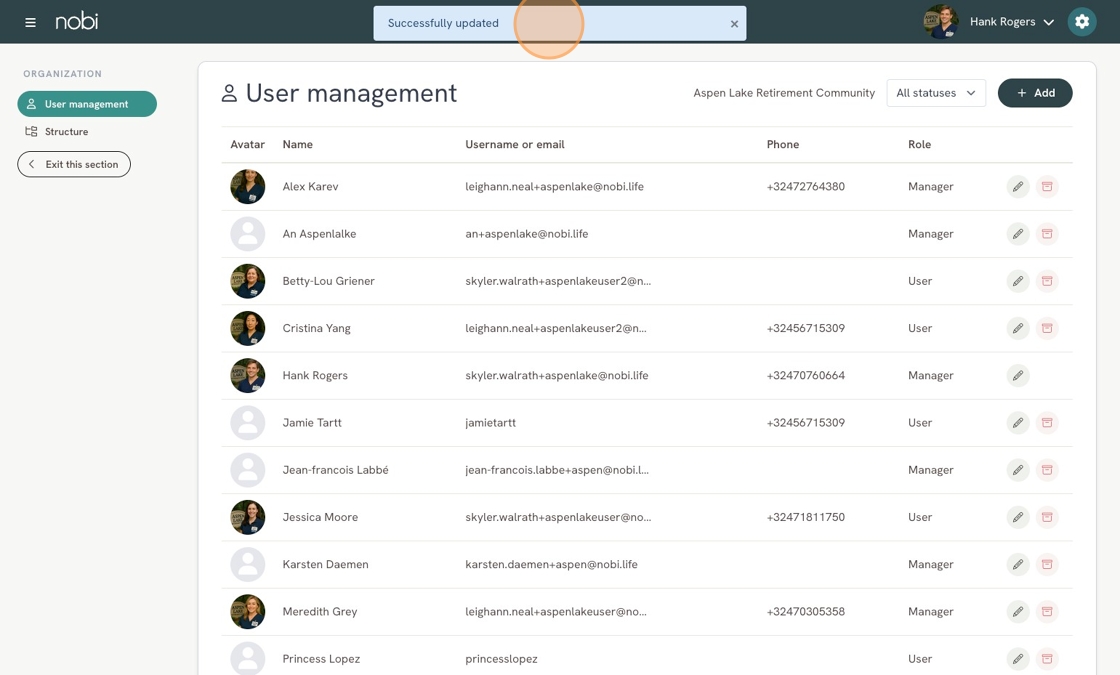This screenshot has height=675, width=1120.
Task: Open the Hank Rogers account dropdown
Action: (x=1011, y=22)
